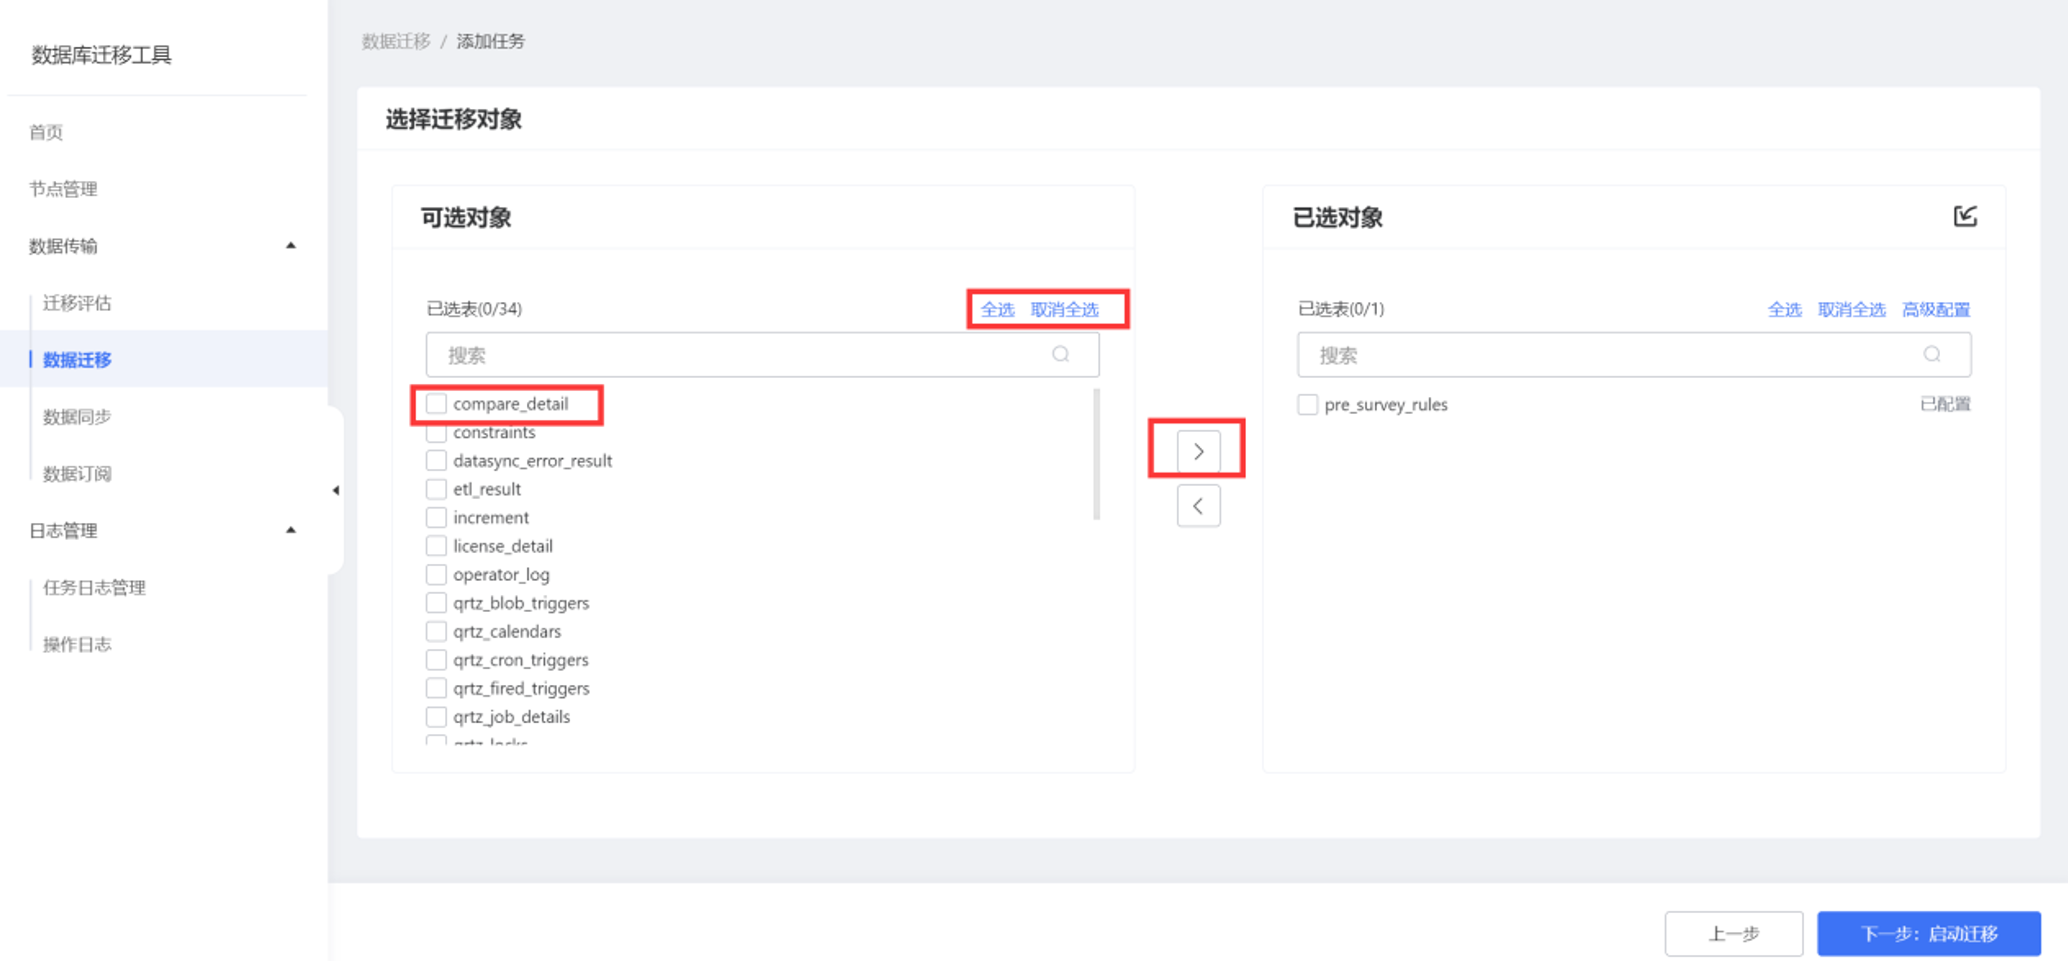Check the compare_detail checkbox

(x=436, y=403)
